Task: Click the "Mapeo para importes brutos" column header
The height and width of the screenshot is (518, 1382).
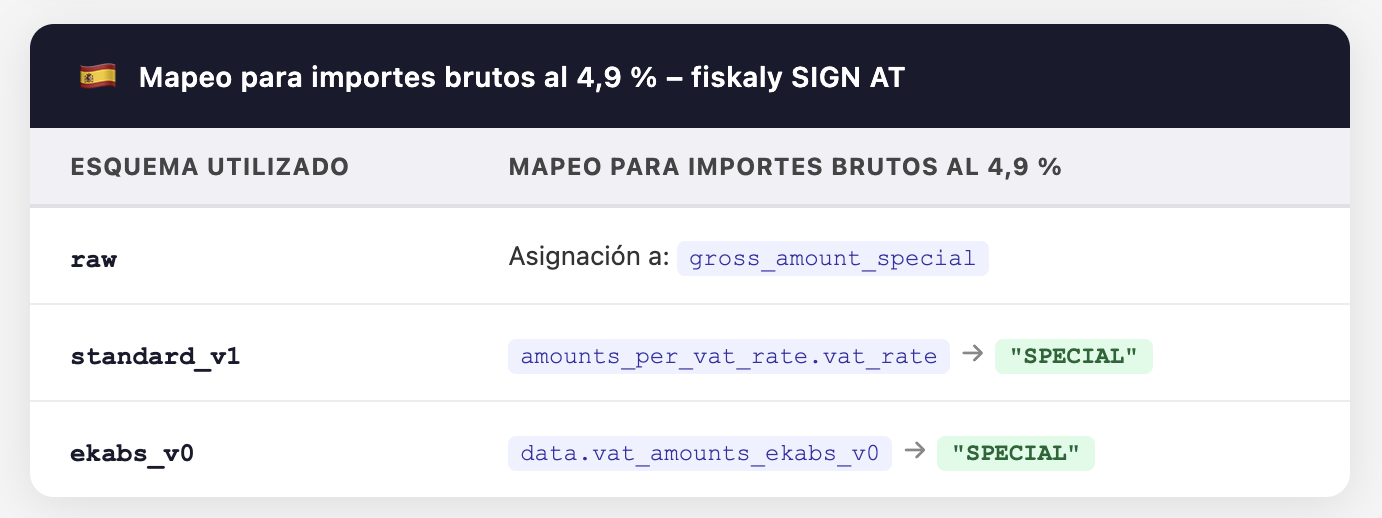Action: pos(784,167)
